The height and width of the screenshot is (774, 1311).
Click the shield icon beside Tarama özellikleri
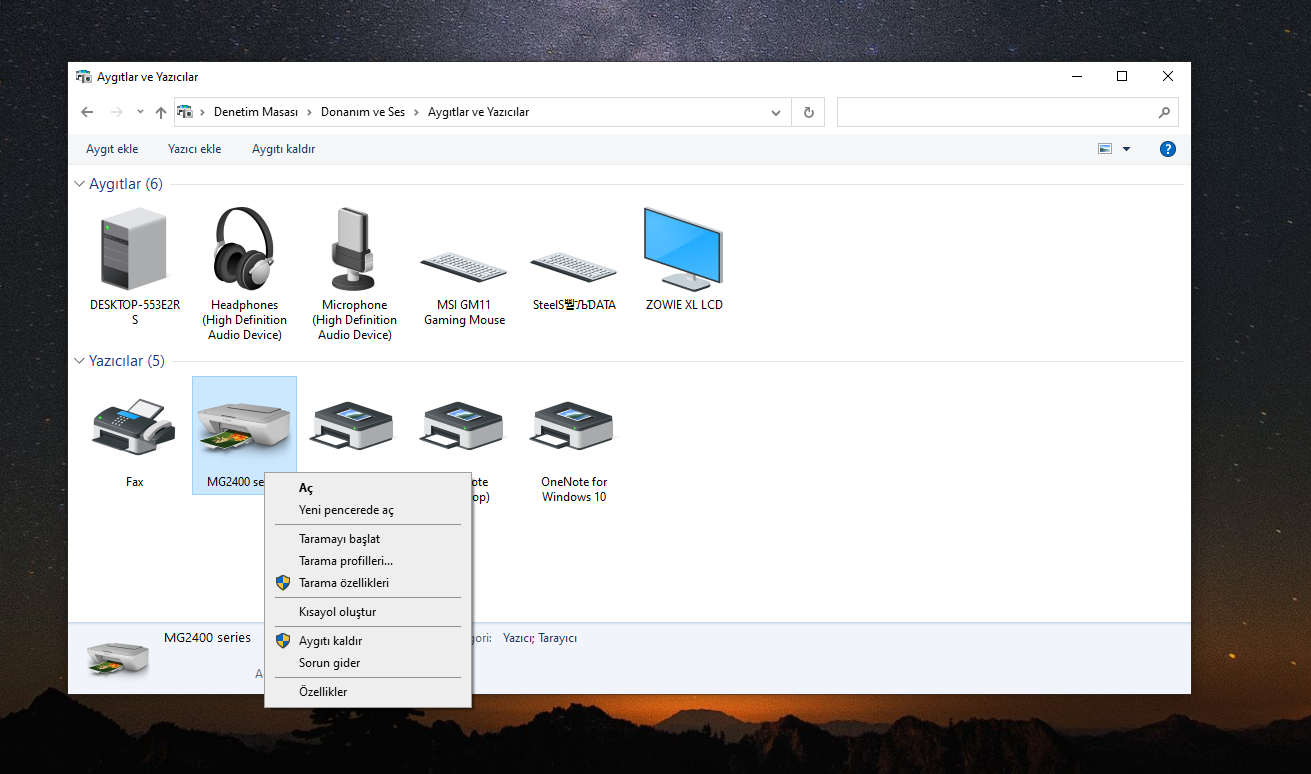(283, 582)
